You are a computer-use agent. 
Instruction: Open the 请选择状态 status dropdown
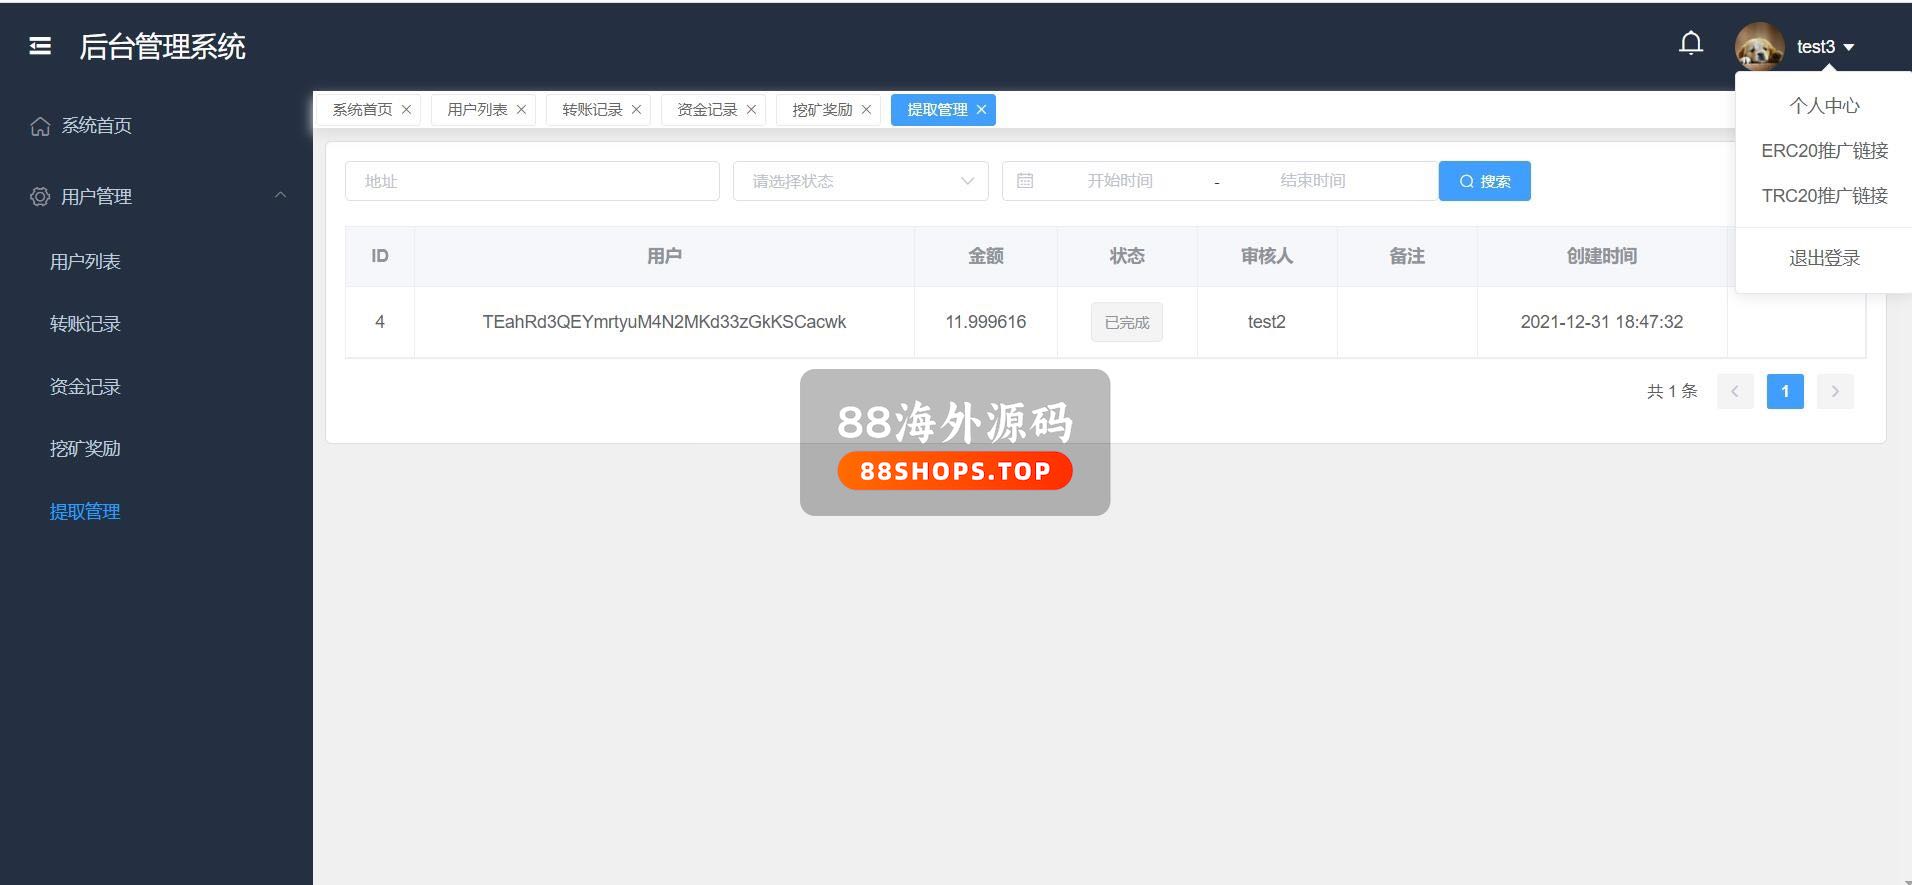click(x=860, y=181)
